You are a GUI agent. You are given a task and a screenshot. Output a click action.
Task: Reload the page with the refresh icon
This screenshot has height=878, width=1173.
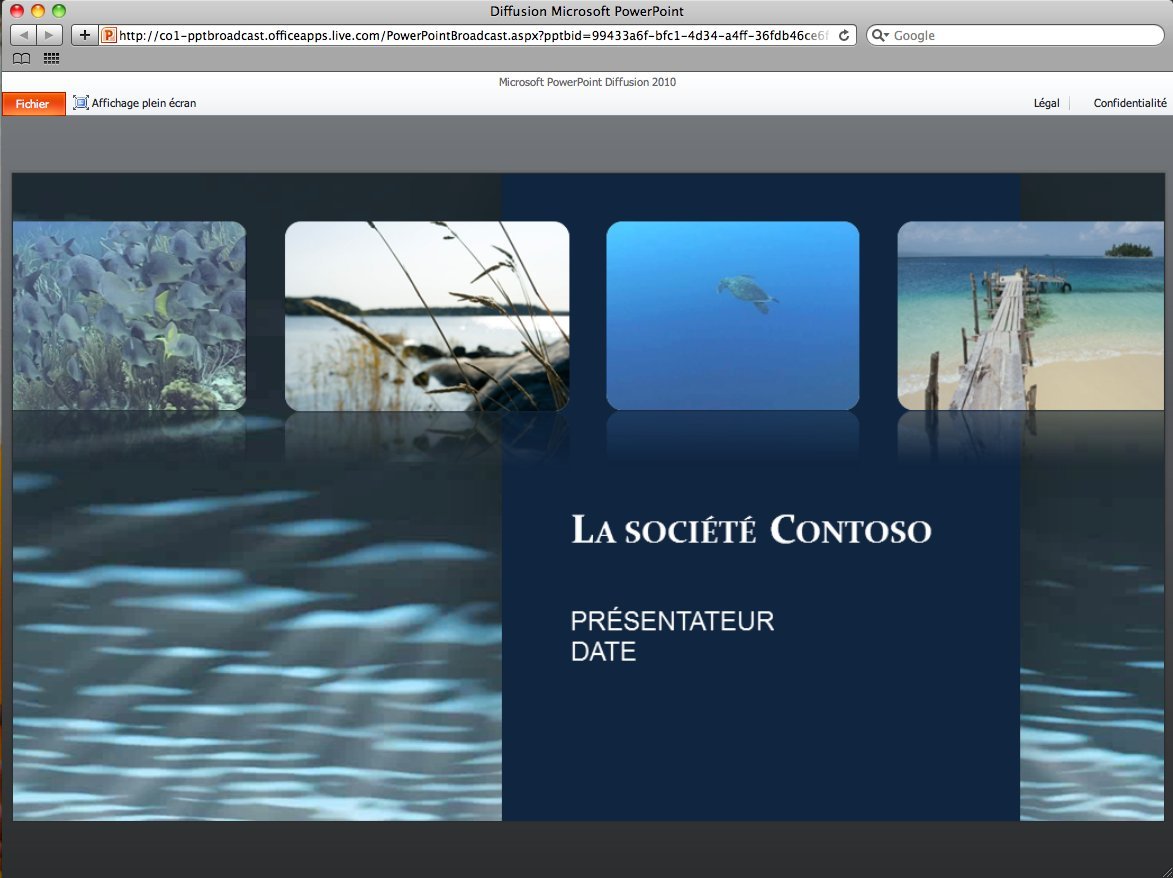[x=844, y=35]
